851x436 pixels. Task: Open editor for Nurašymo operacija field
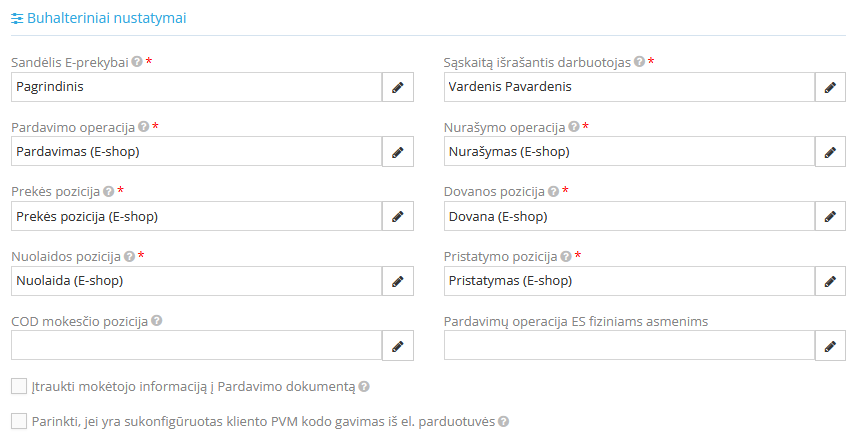point(830,152)
